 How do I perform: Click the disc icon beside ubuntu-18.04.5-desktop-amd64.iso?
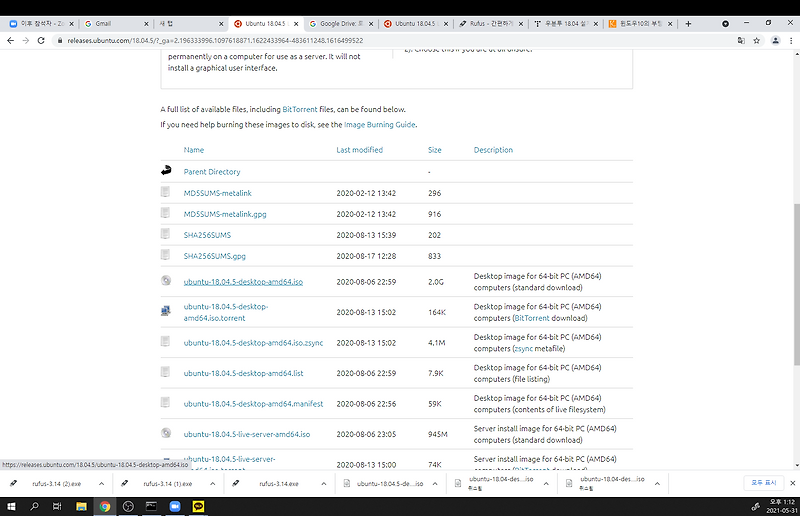[166, 280]
